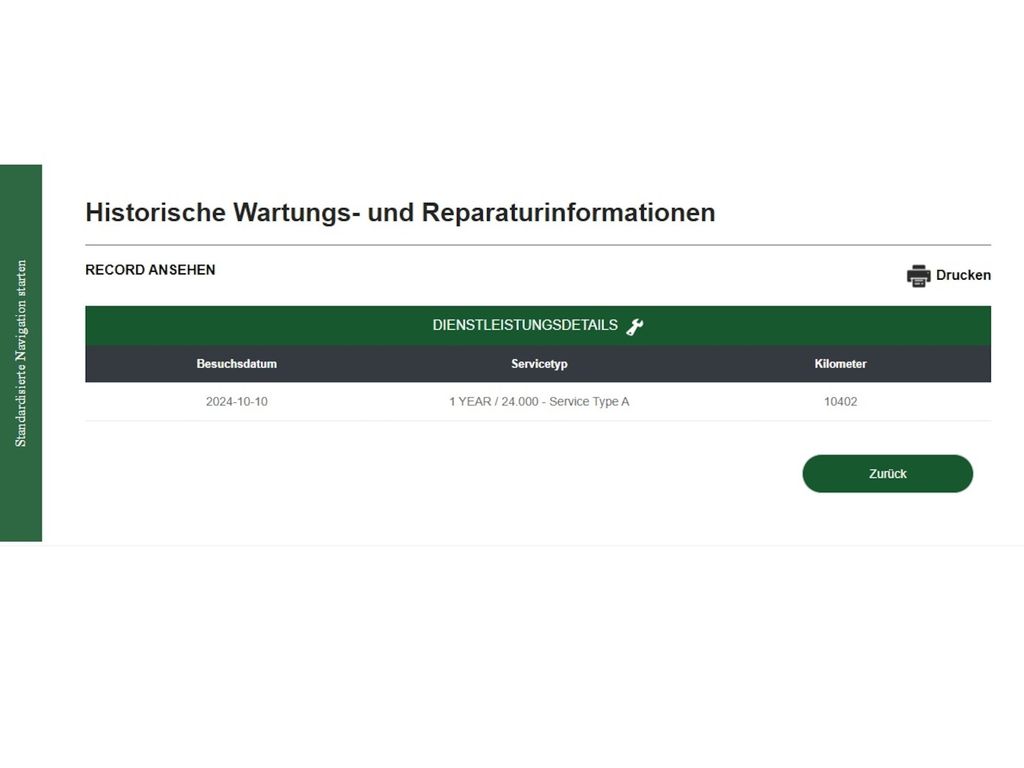
Task: Click the '1 YEAR / 24.000' text
Action: (x=494, y=402)
